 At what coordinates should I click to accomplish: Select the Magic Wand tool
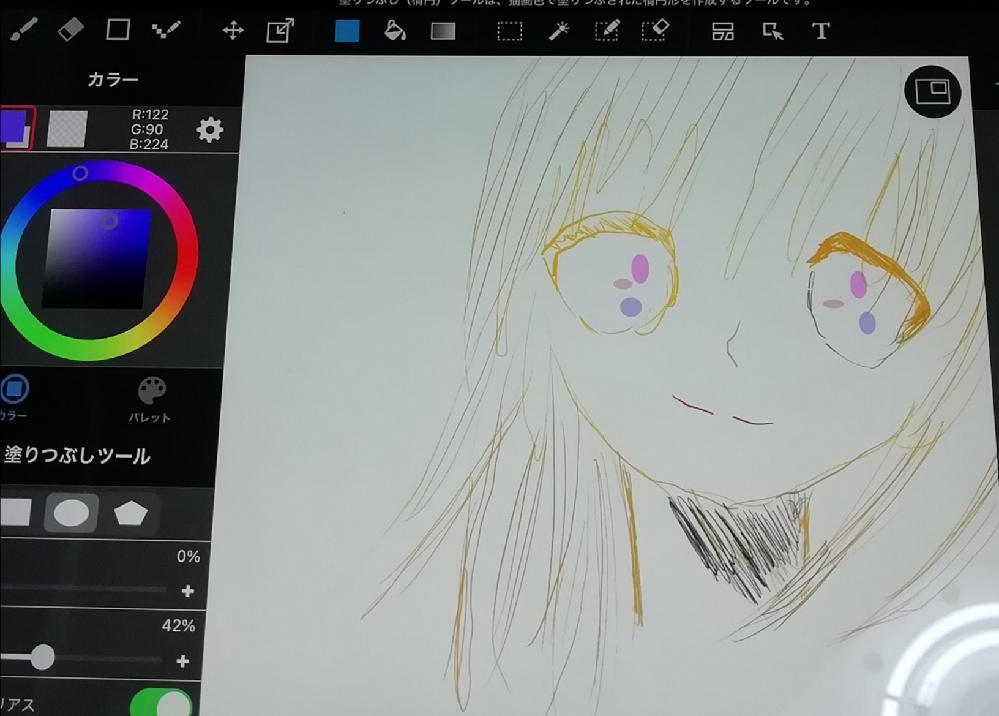pos(559,31)
